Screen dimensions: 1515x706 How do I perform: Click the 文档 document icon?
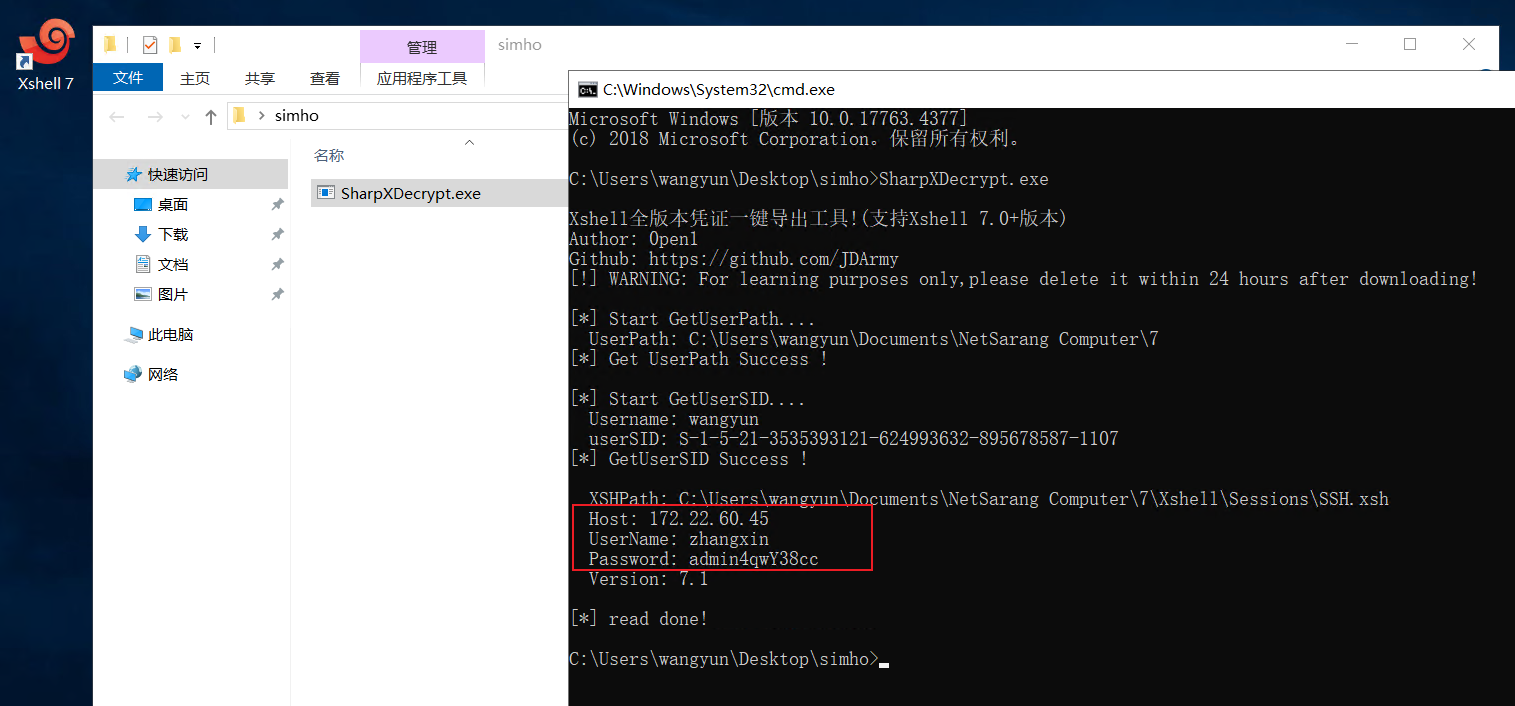click(x=143, y=264)
